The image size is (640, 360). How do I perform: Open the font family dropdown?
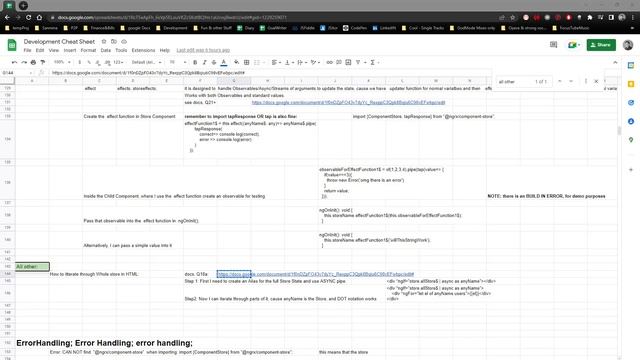point(147,62)
